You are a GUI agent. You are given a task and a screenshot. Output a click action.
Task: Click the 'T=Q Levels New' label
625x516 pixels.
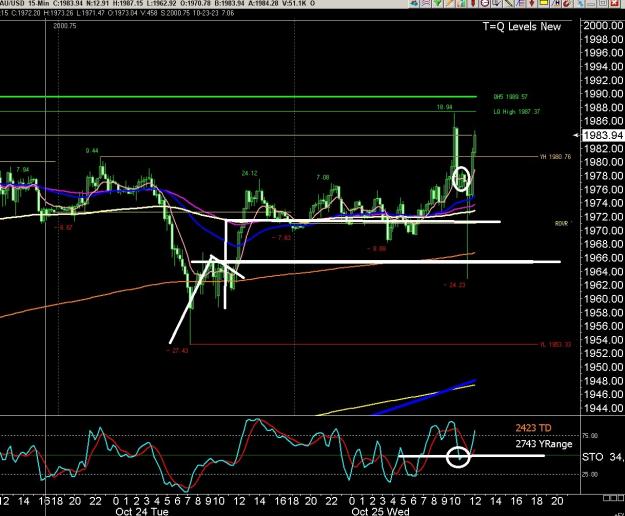[522, 27]
